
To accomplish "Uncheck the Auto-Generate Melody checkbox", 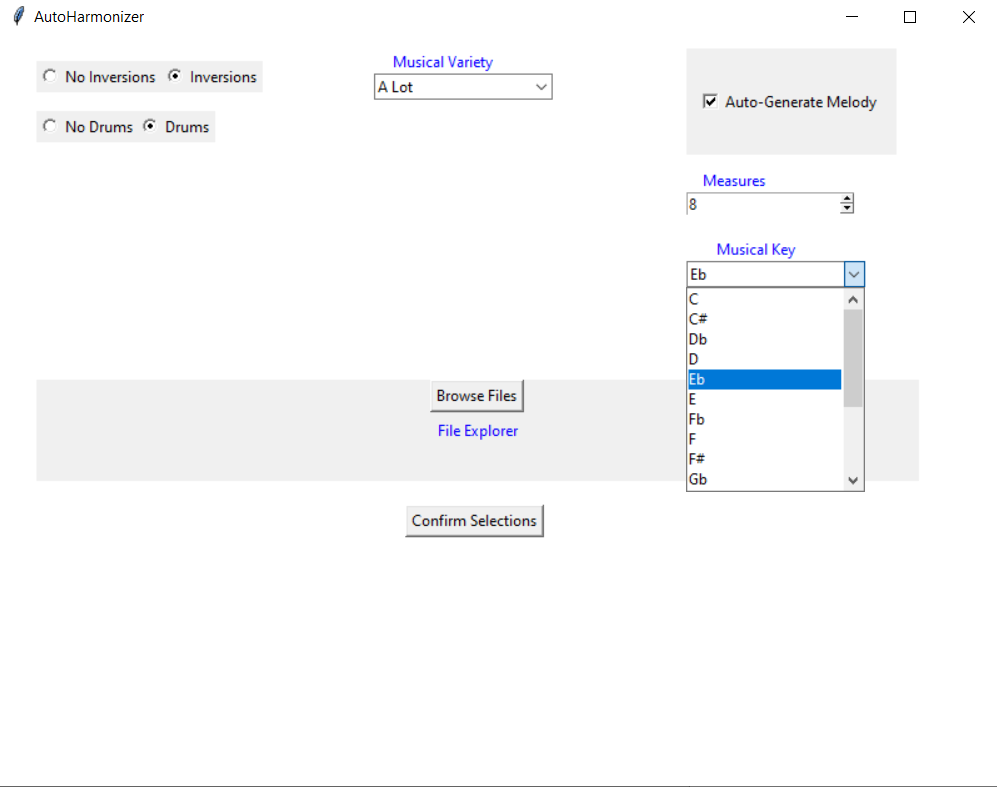I will coord(710,101).
